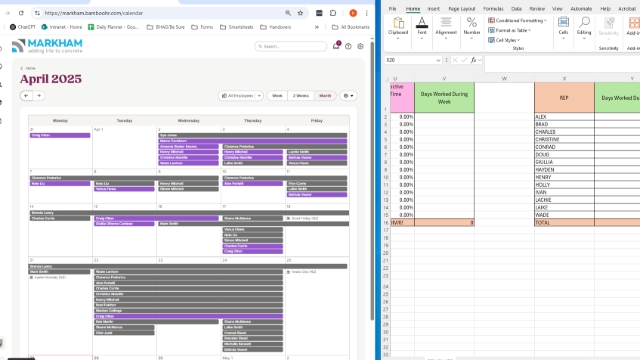640x360 pixels.
Task: Switch to Excel Page Layout tab
Action: (462, 9)
